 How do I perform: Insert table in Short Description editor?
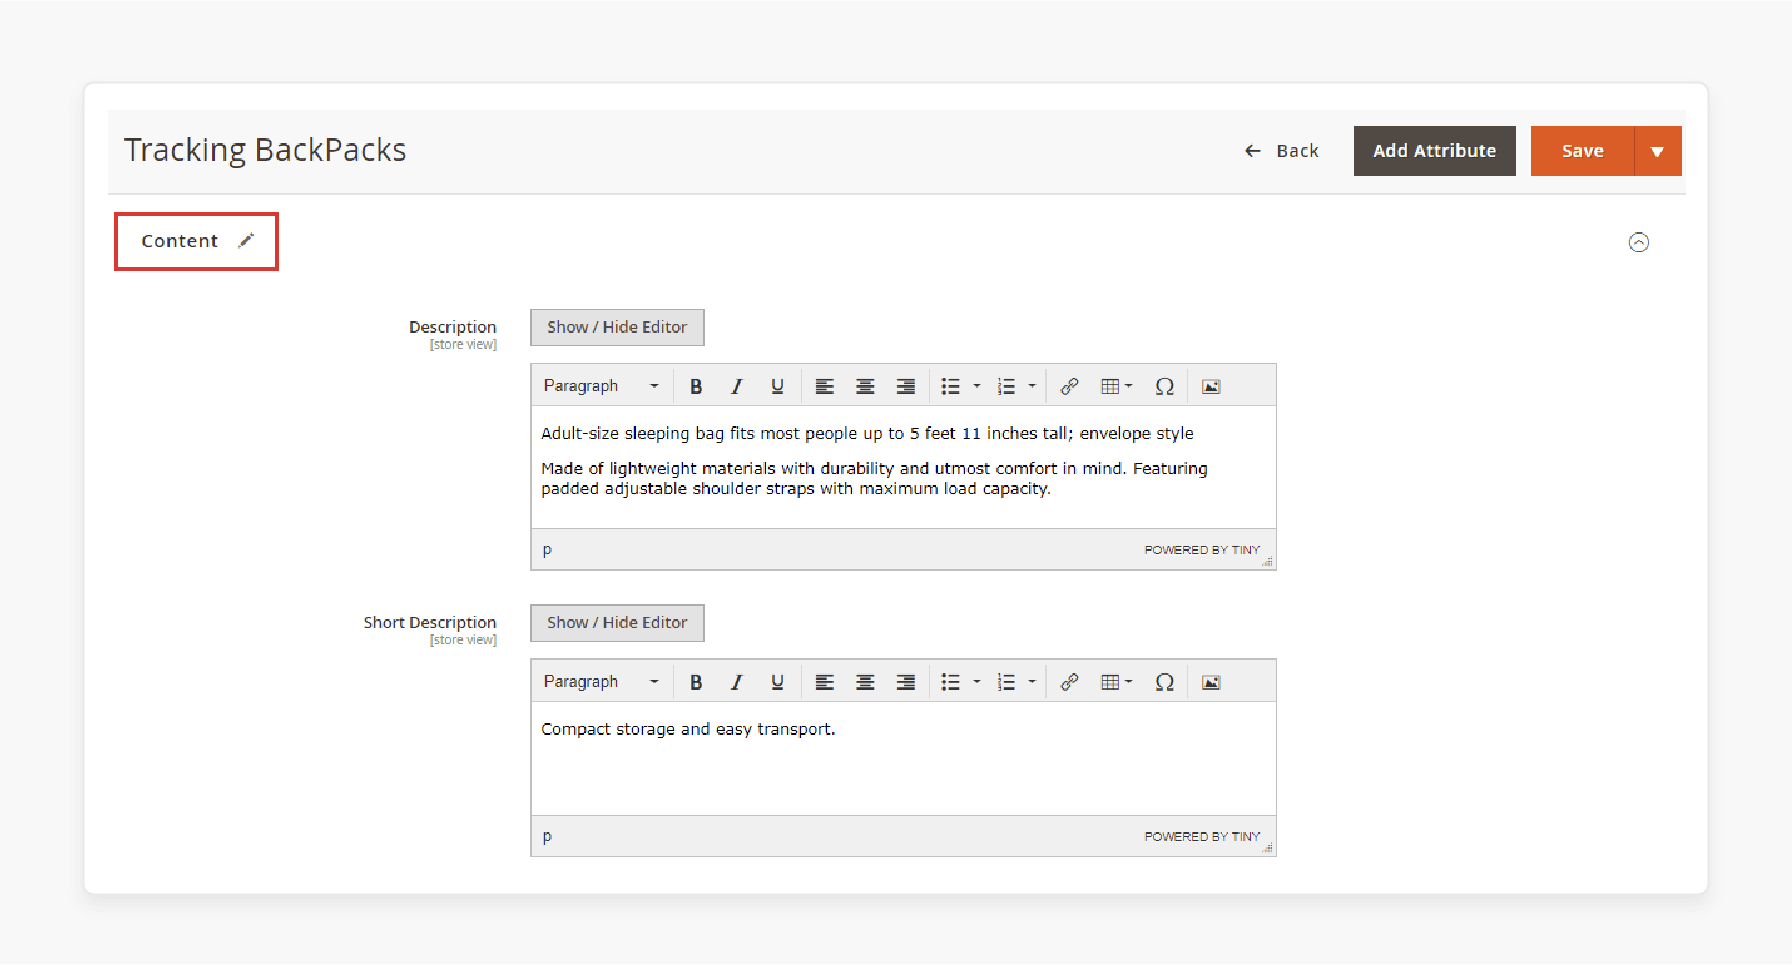1116,682
